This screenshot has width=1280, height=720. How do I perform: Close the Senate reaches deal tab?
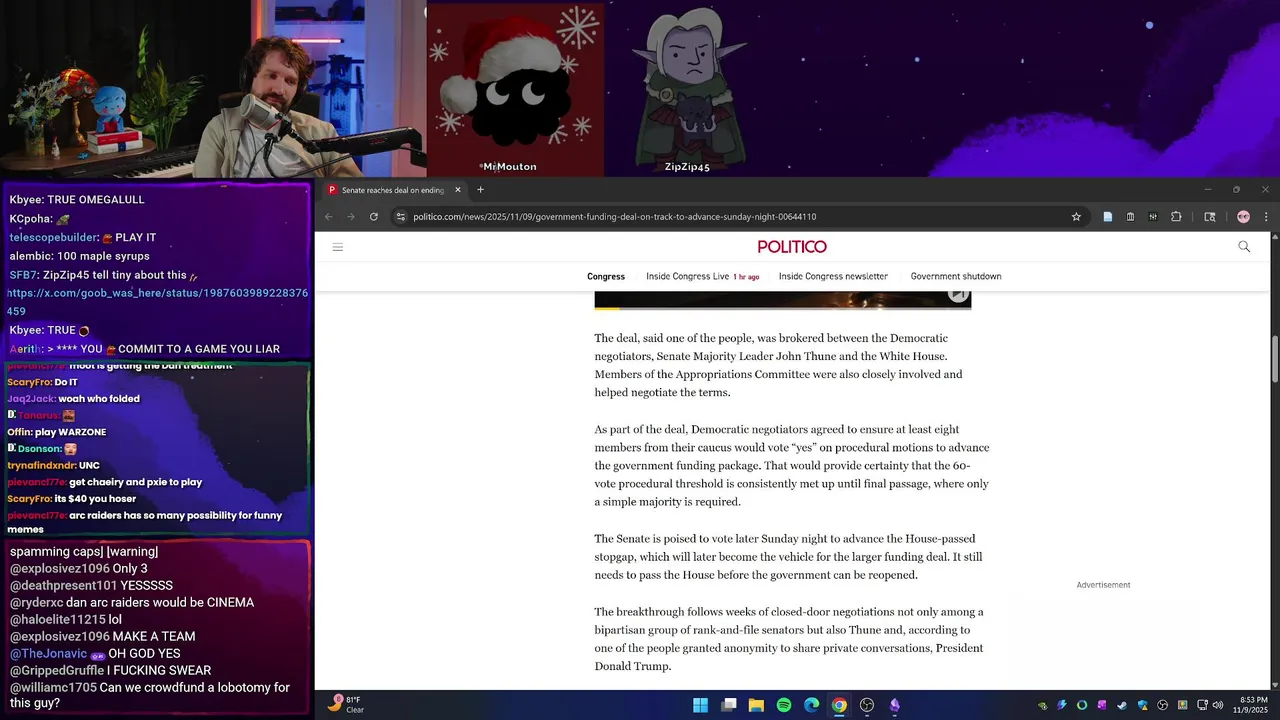coord(458,190)
